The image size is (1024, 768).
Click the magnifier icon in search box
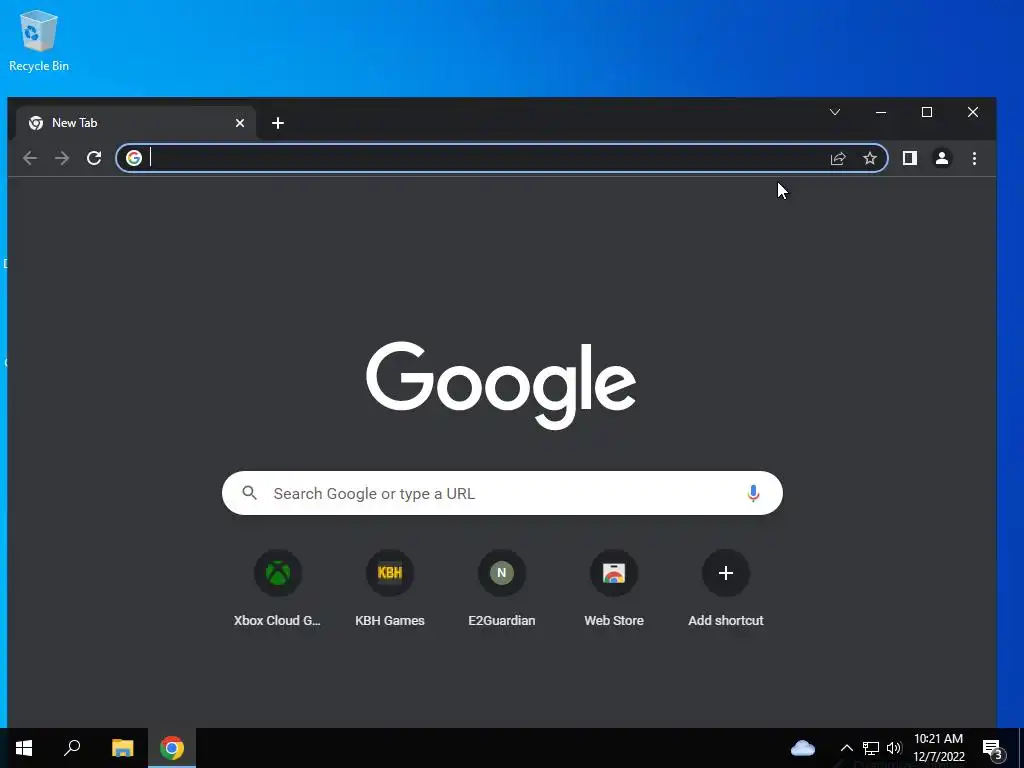[249, 493]
